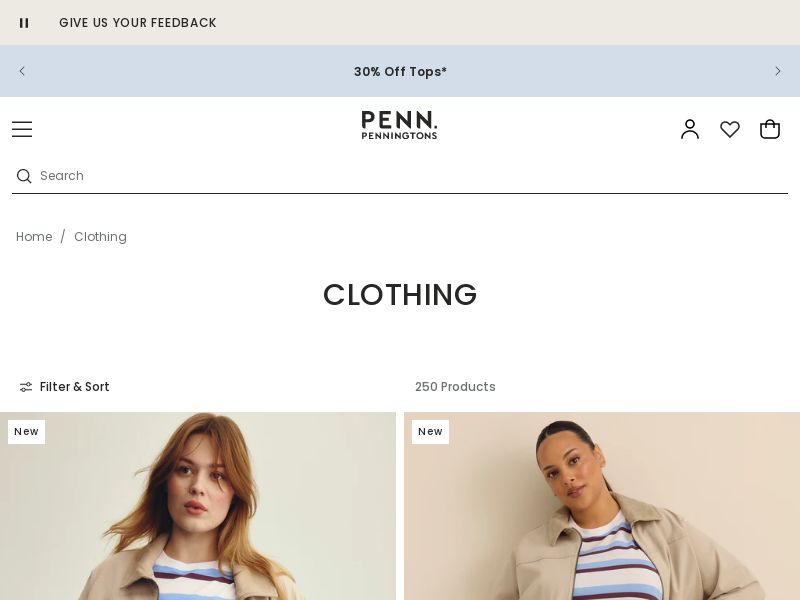Select the account profile icon
This screenshot has height=600, width=800.
coord(690,129)
